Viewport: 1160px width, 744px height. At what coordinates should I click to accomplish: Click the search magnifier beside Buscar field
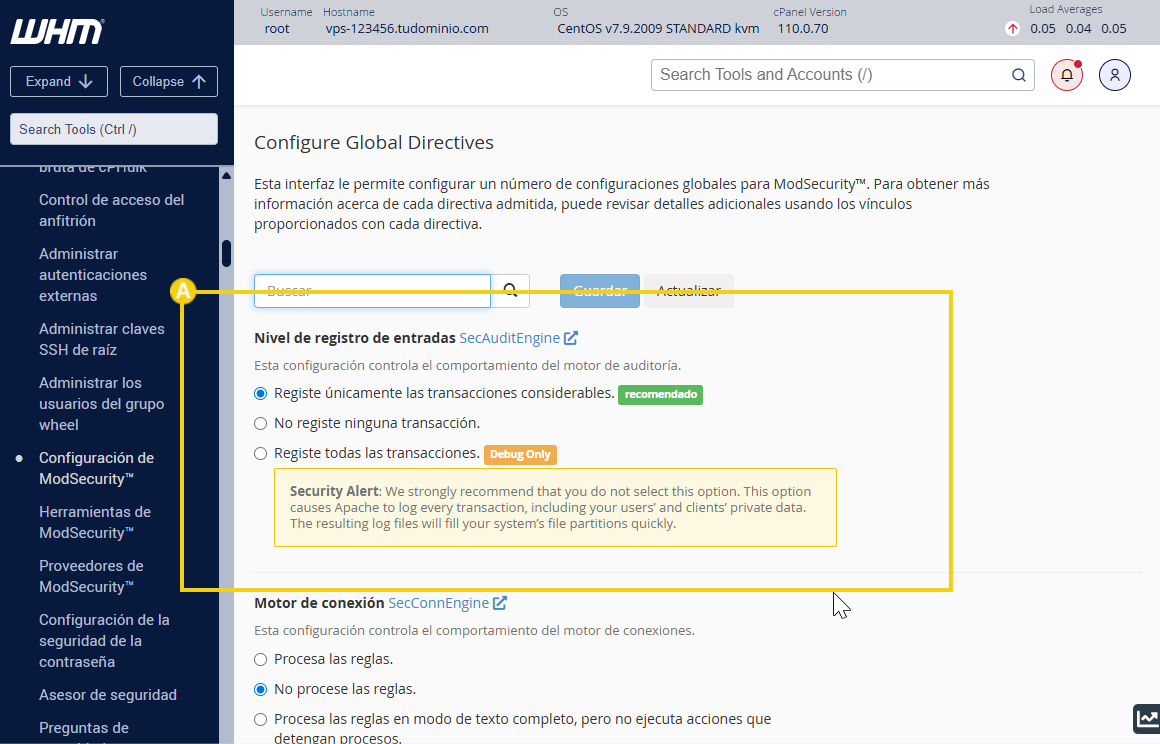coord(510,291)
